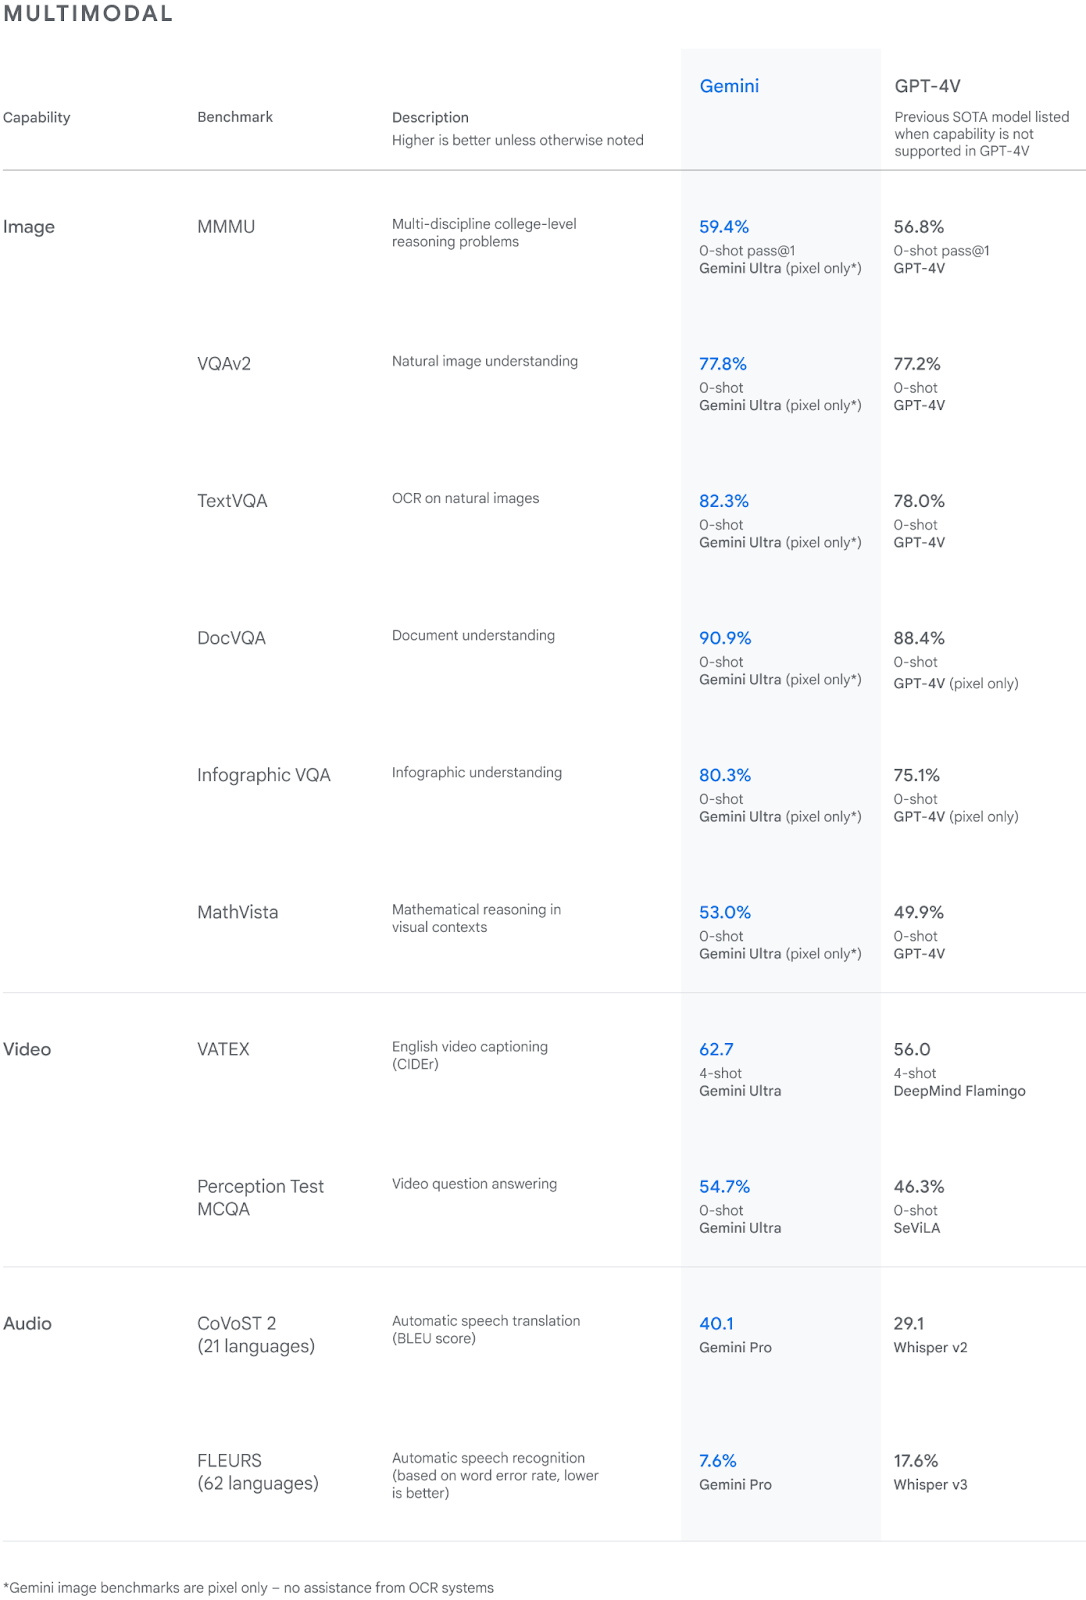
Task: Click the 53.0% MathVista Gemini score
Action: point(725,912)
